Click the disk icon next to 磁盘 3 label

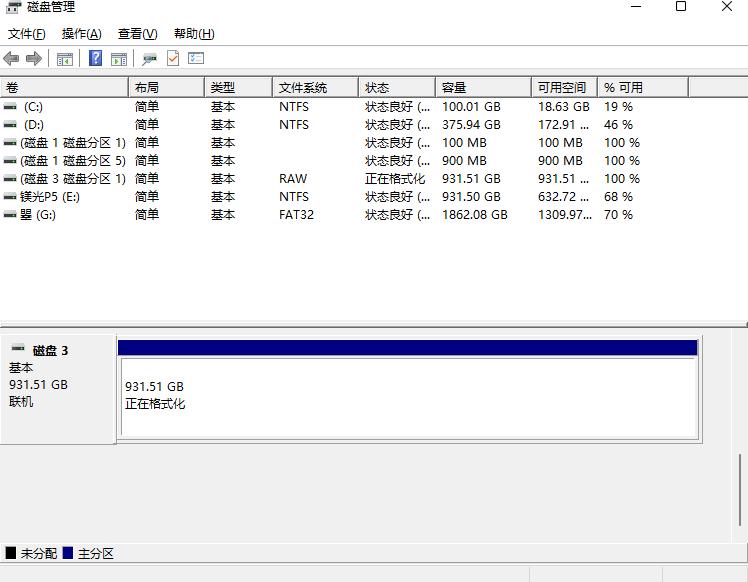[x=18, y=348]
